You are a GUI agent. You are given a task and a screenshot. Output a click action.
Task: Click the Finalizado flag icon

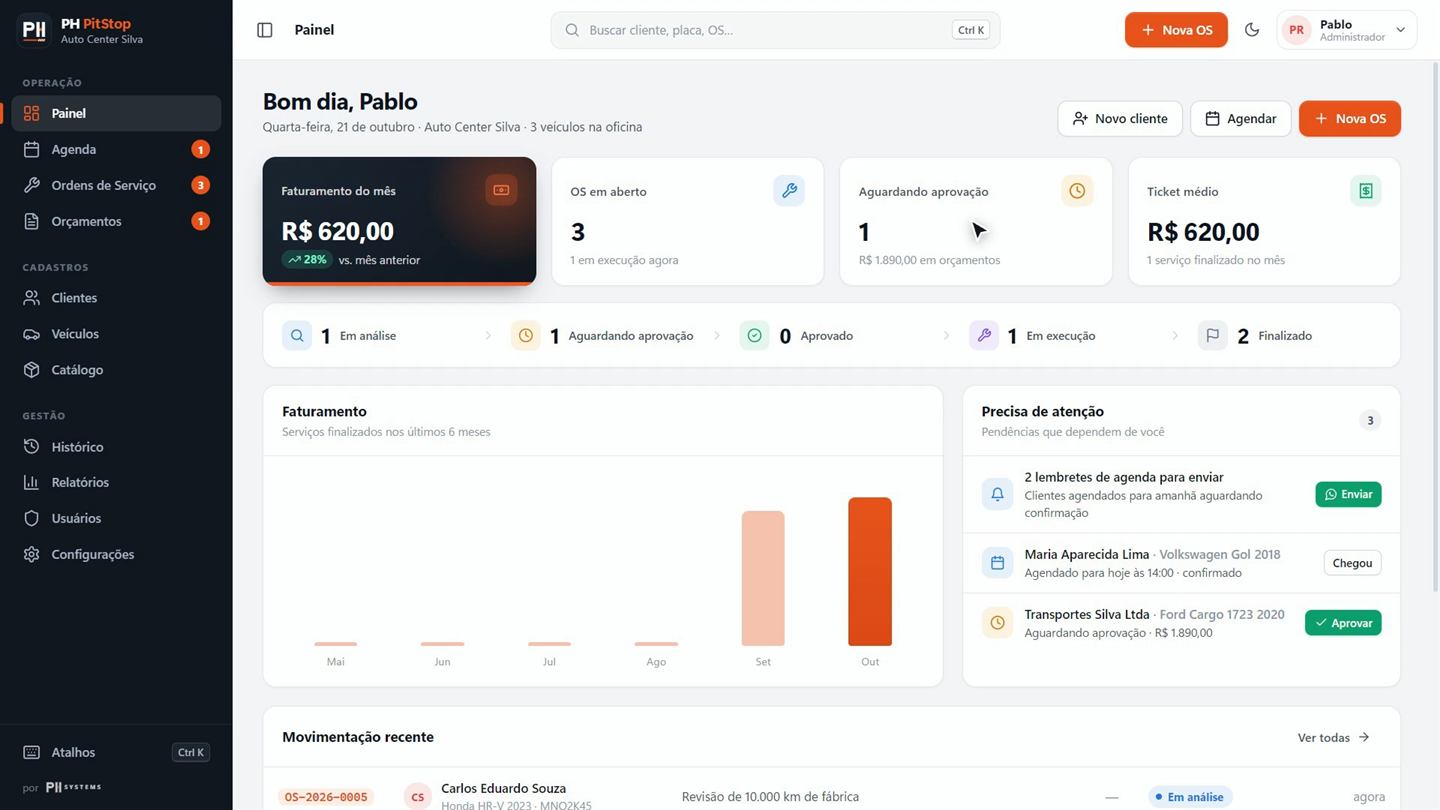[1213, 336]
